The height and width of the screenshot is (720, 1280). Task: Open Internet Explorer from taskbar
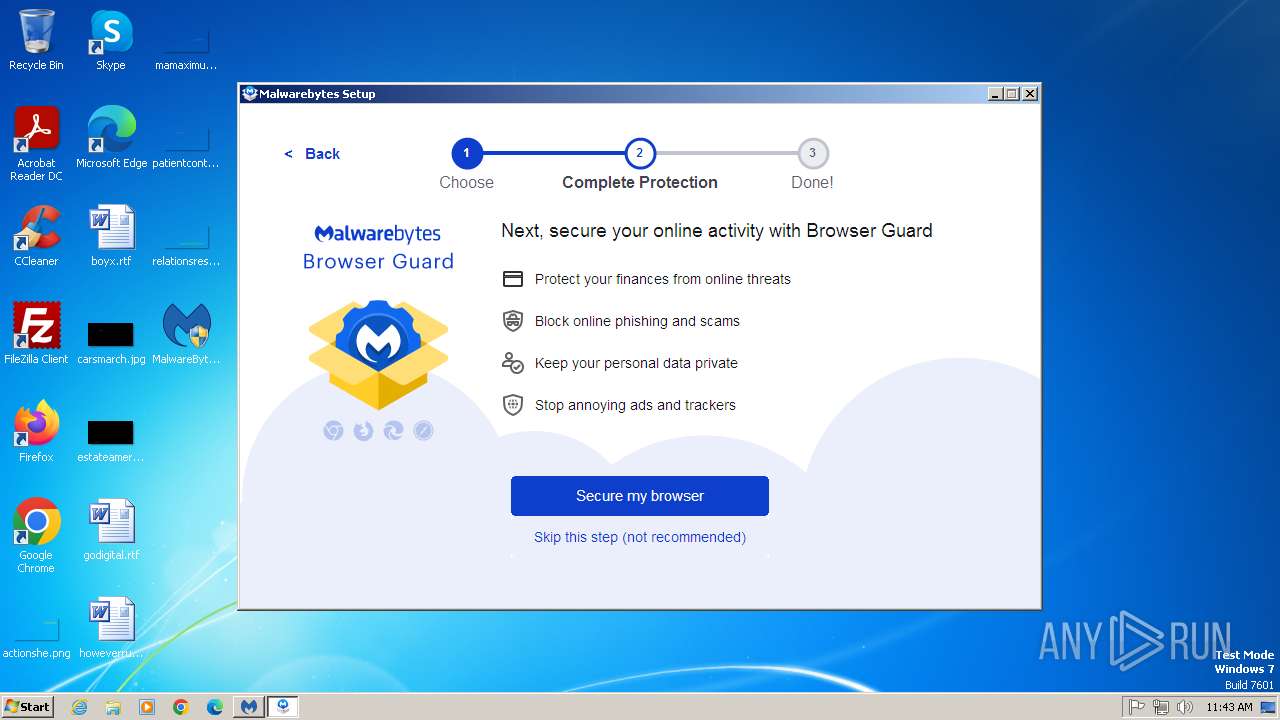80,707
